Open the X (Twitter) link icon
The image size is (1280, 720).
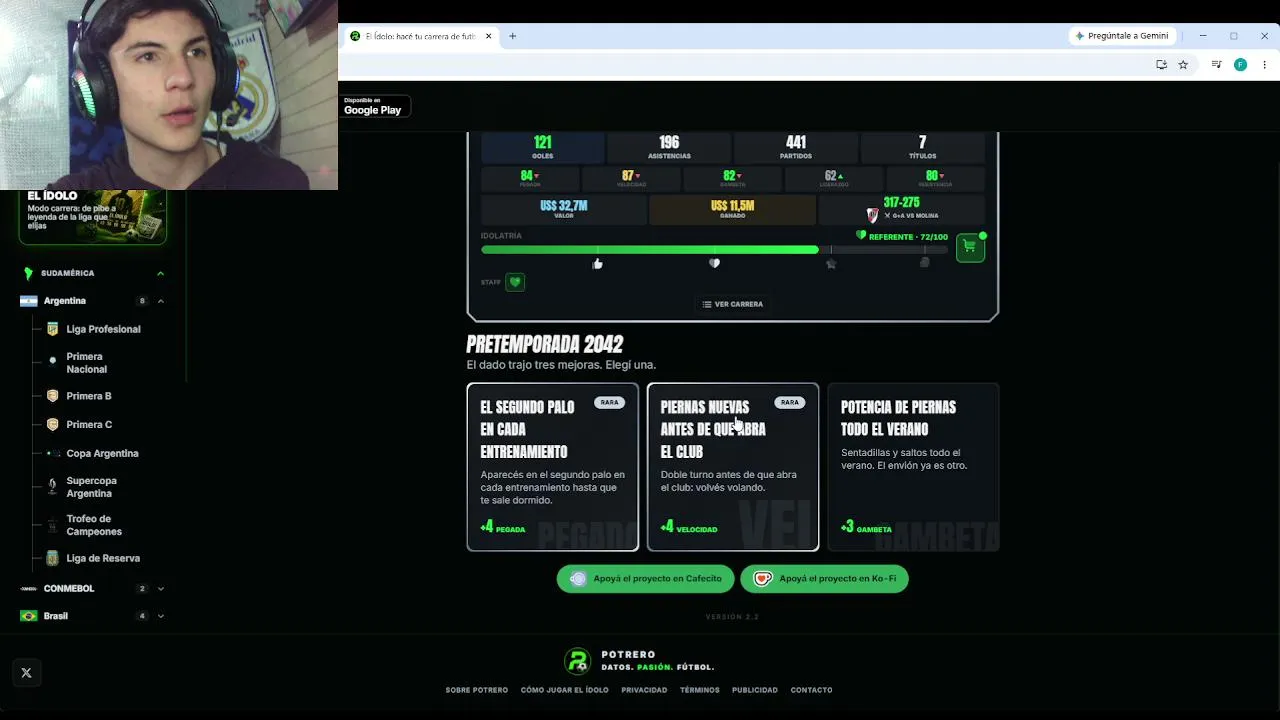(x=27, y=673)
